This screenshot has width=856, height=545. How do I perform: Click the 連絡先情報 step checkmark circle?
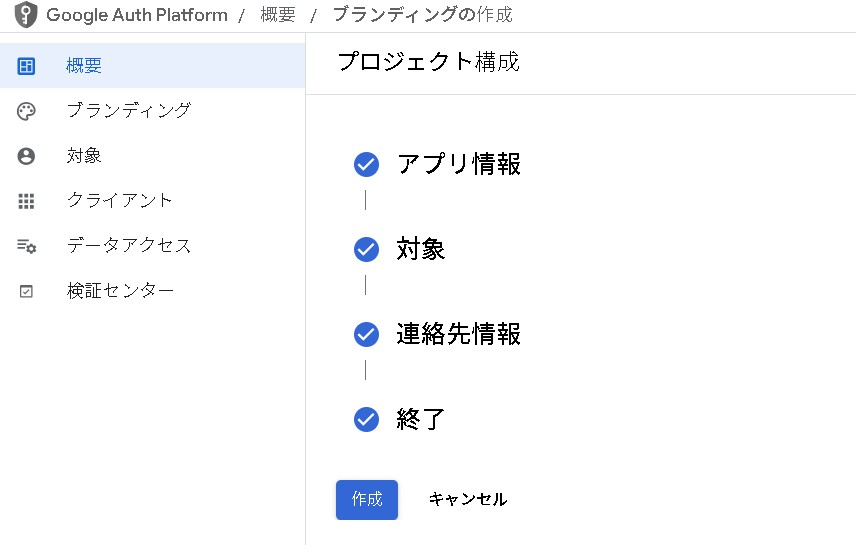366,335
